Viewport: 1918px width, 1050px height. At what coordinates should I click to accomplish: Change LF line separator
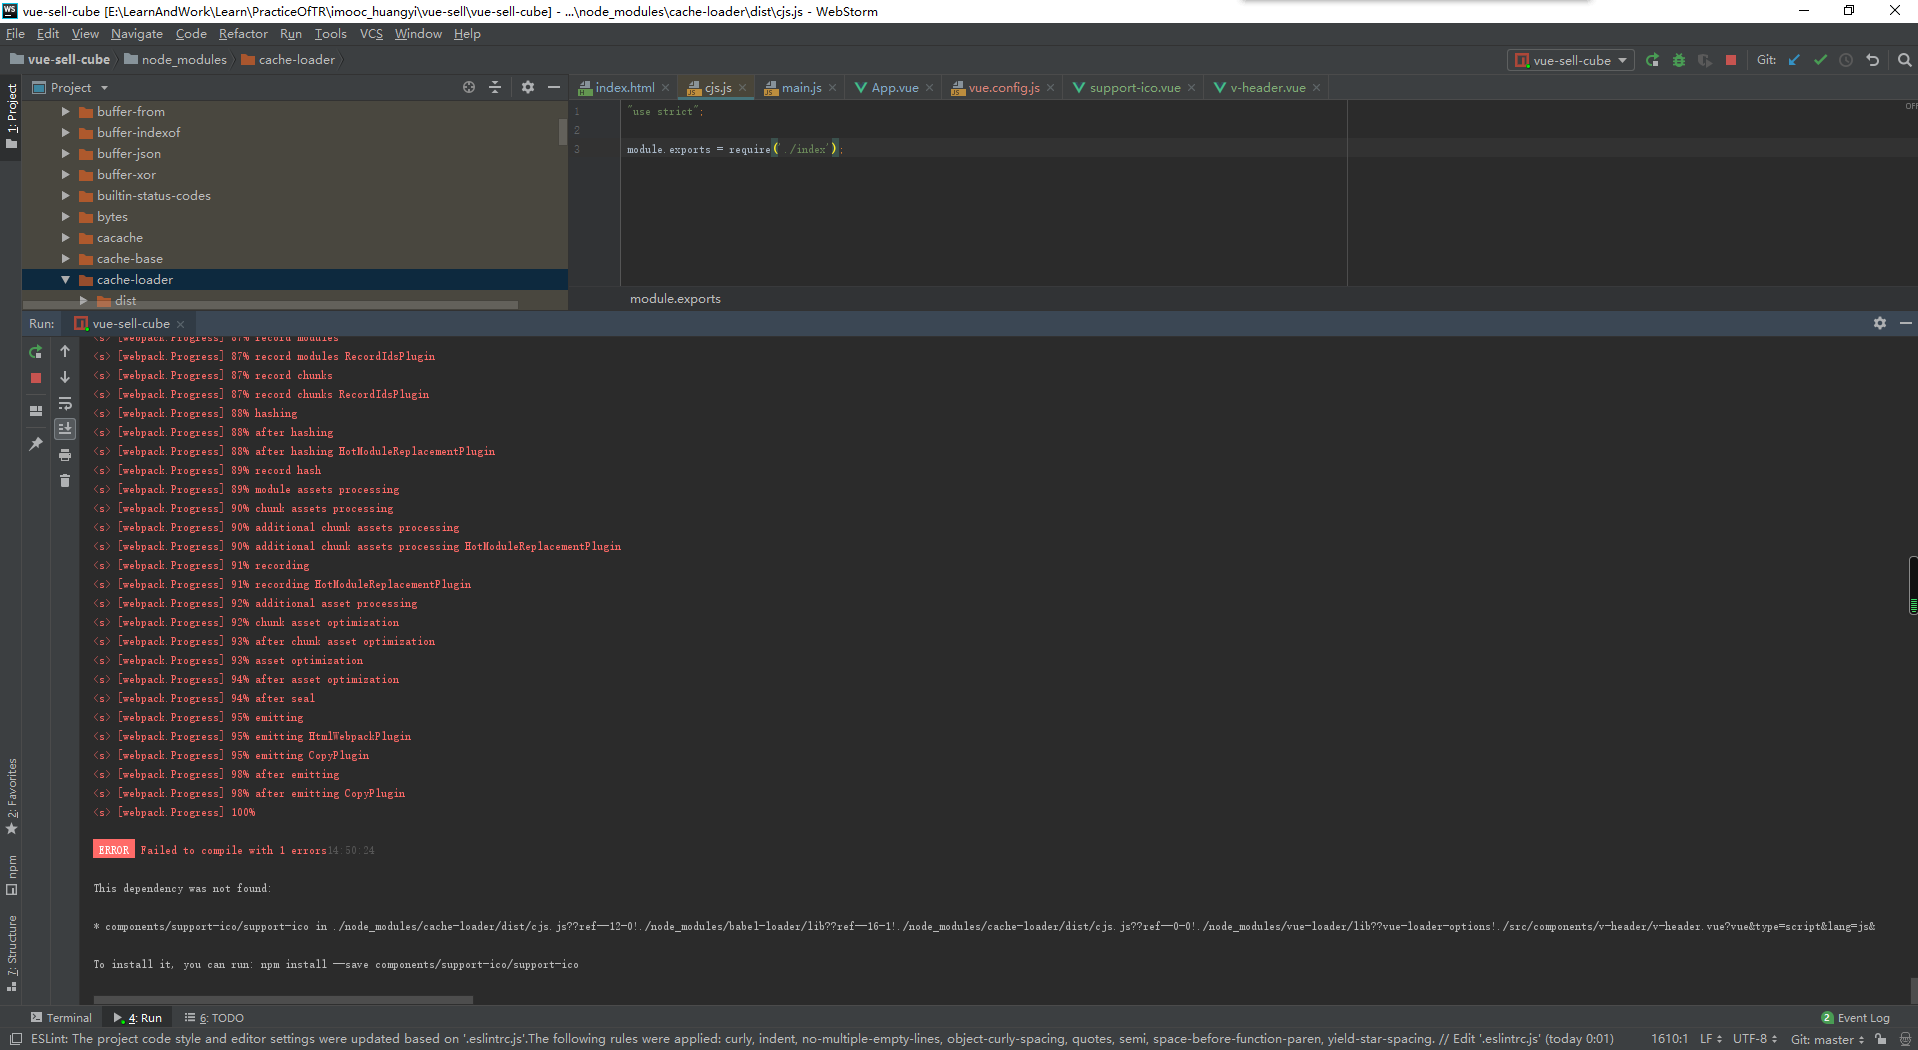1711,1039
